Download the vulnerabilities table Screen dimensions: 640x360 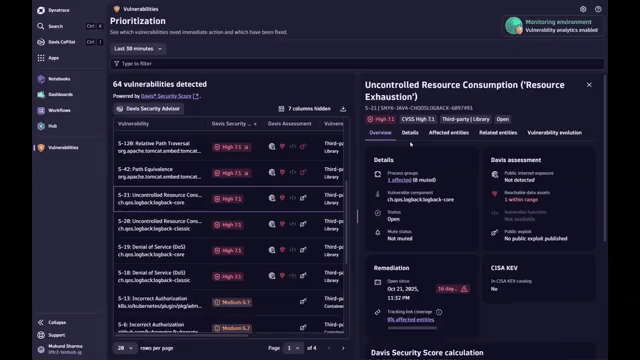[x=343, y=109]
